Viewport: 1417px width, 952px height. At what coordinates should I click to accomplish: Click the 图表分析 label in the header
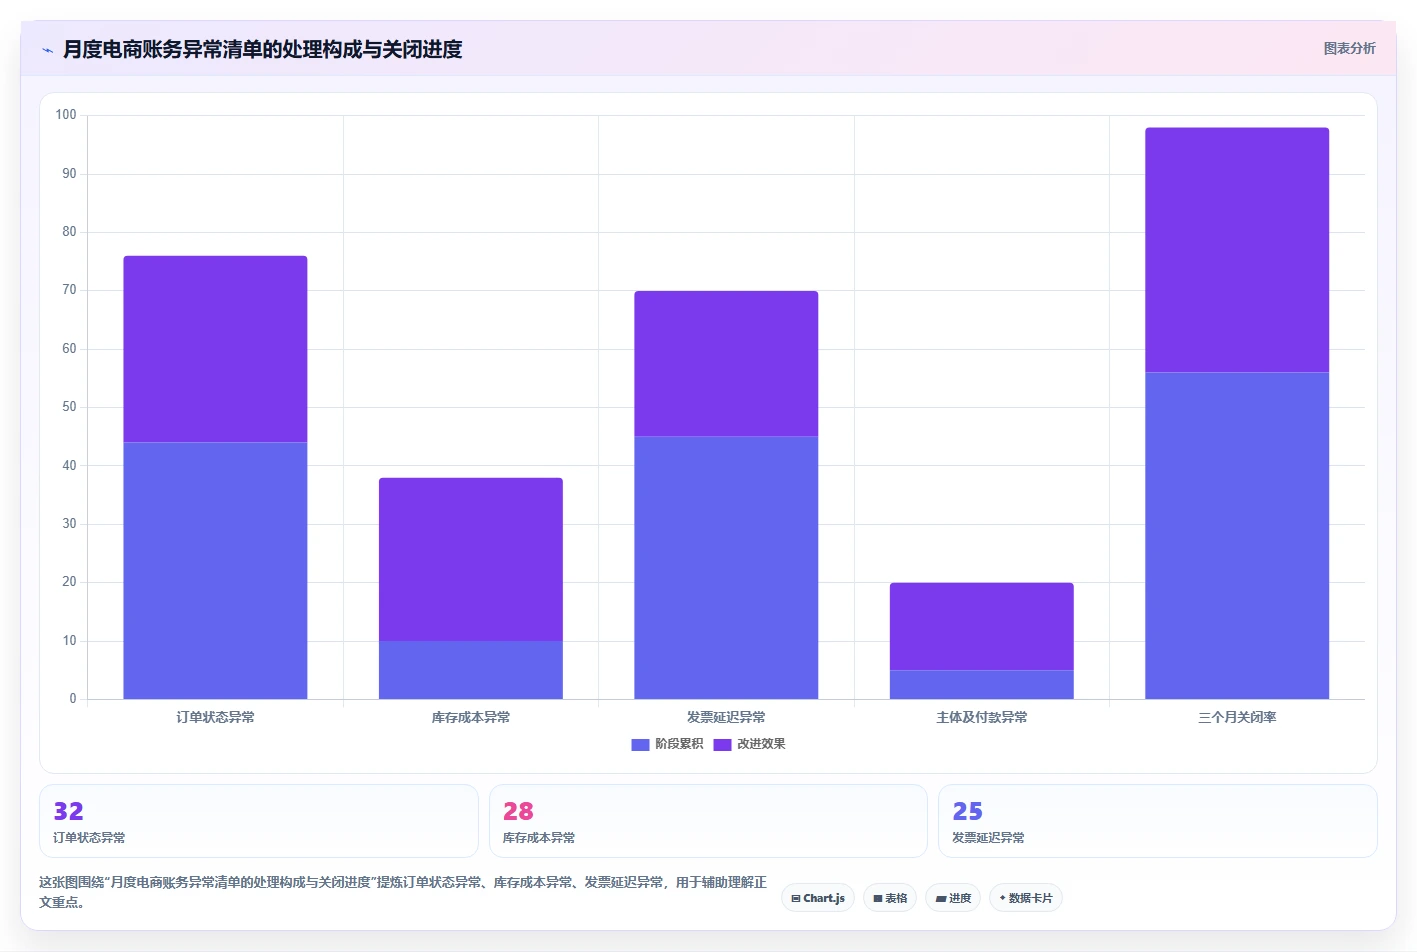(x=1349, y=48)
